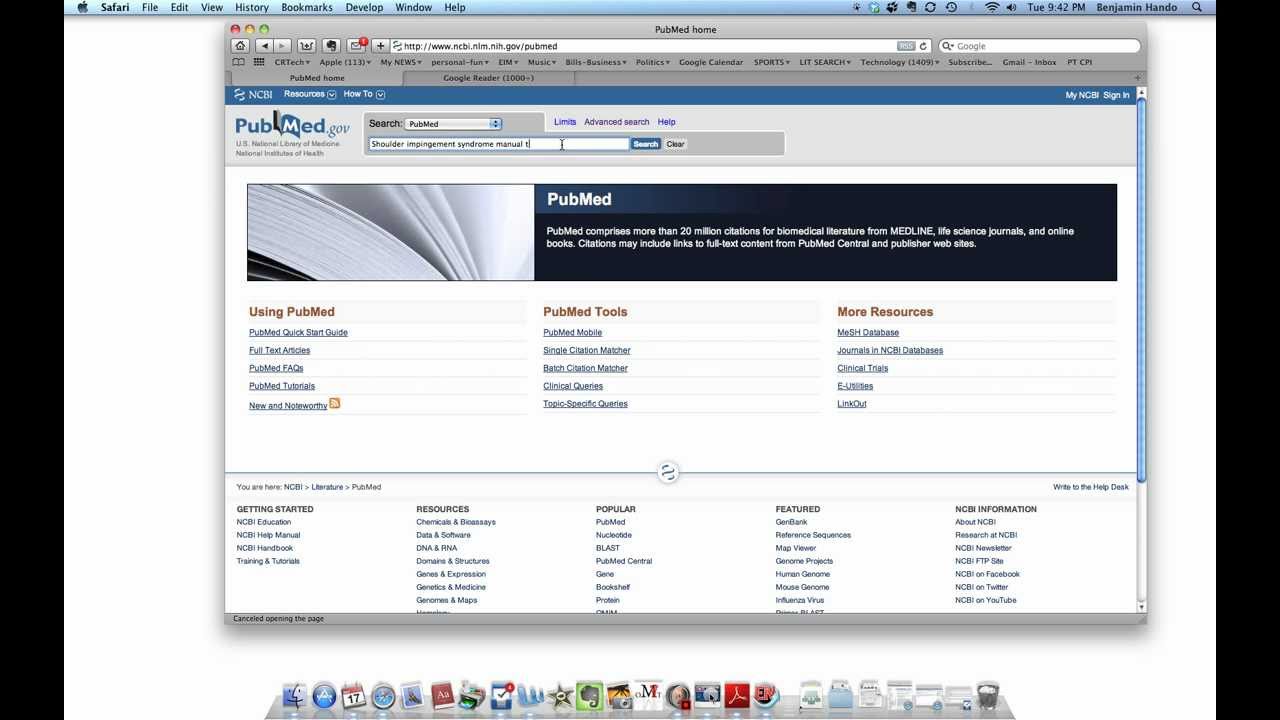Go back one page in Safari
This screenshot has height=720, width=1280.
(x=264, y=46)
